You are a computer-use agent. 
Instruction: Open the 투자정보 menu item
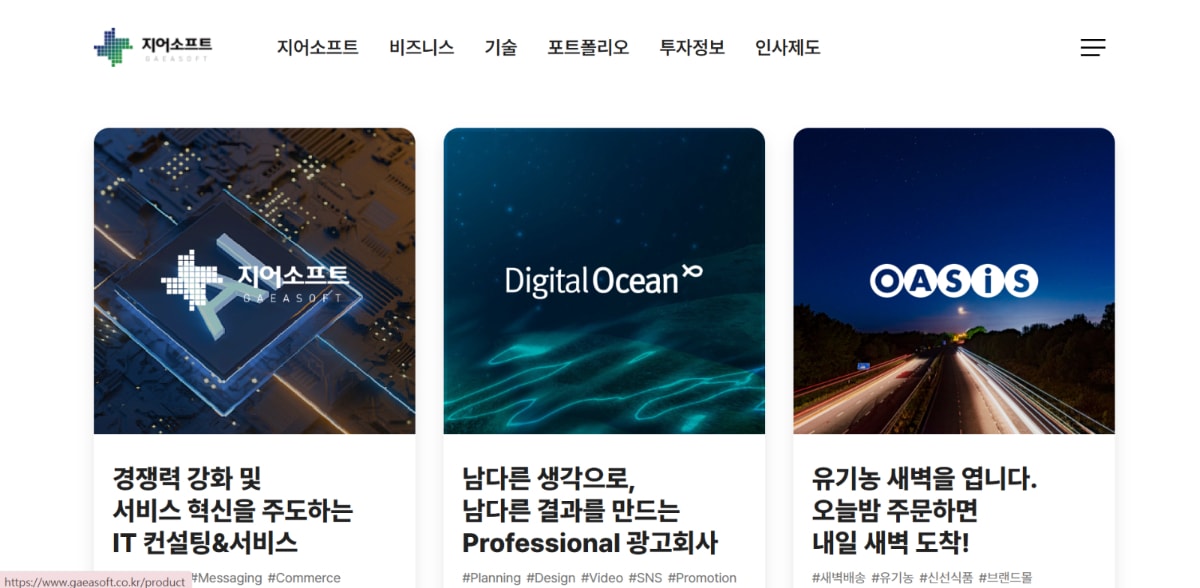pos(692,47)
